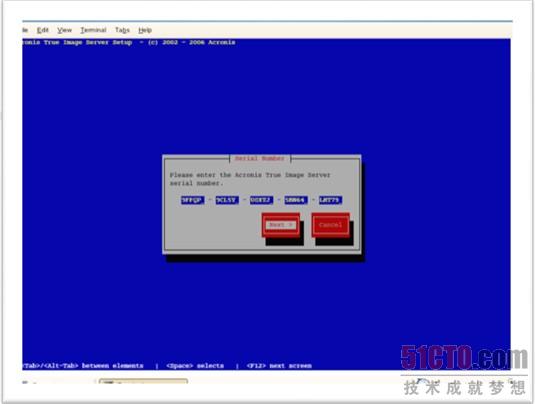Open the Help menu
This screenshot has width=535, height=404.
(x=145, y=30)
